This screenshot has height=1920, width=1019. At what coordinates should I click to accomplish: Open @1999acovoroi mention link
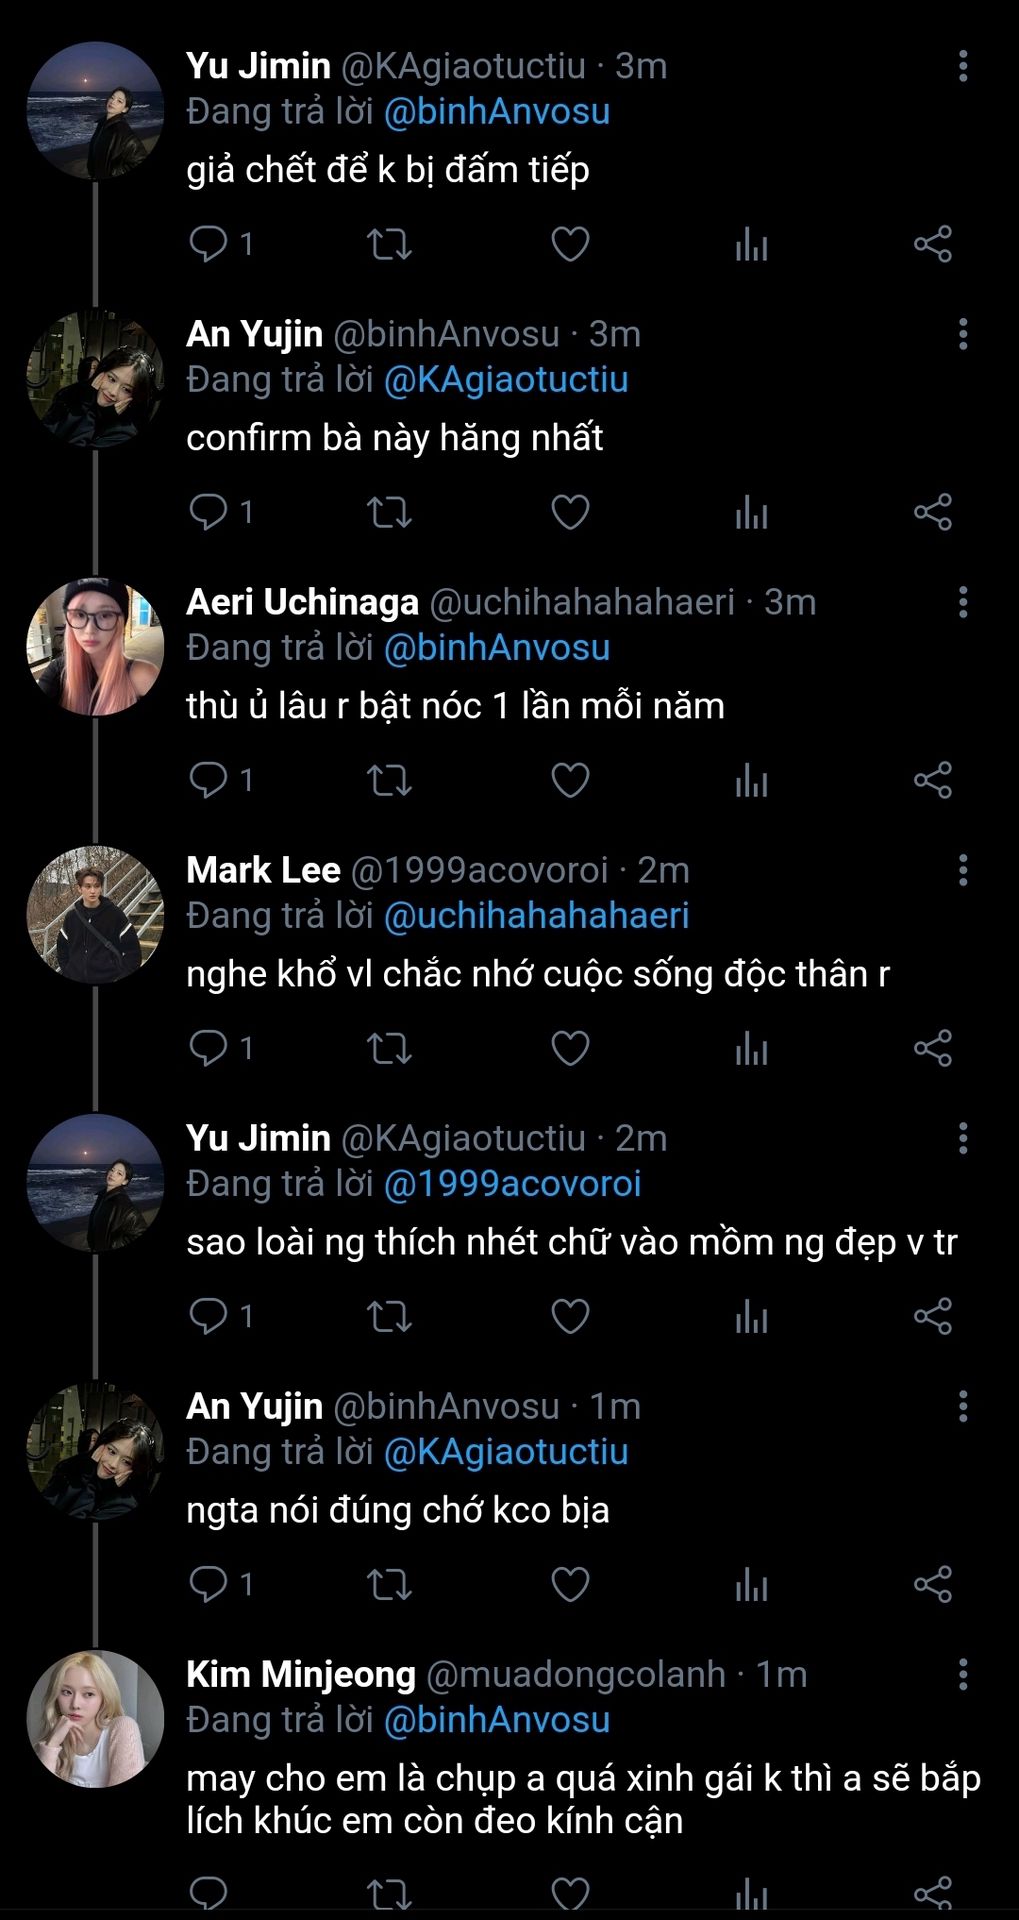512,1184
